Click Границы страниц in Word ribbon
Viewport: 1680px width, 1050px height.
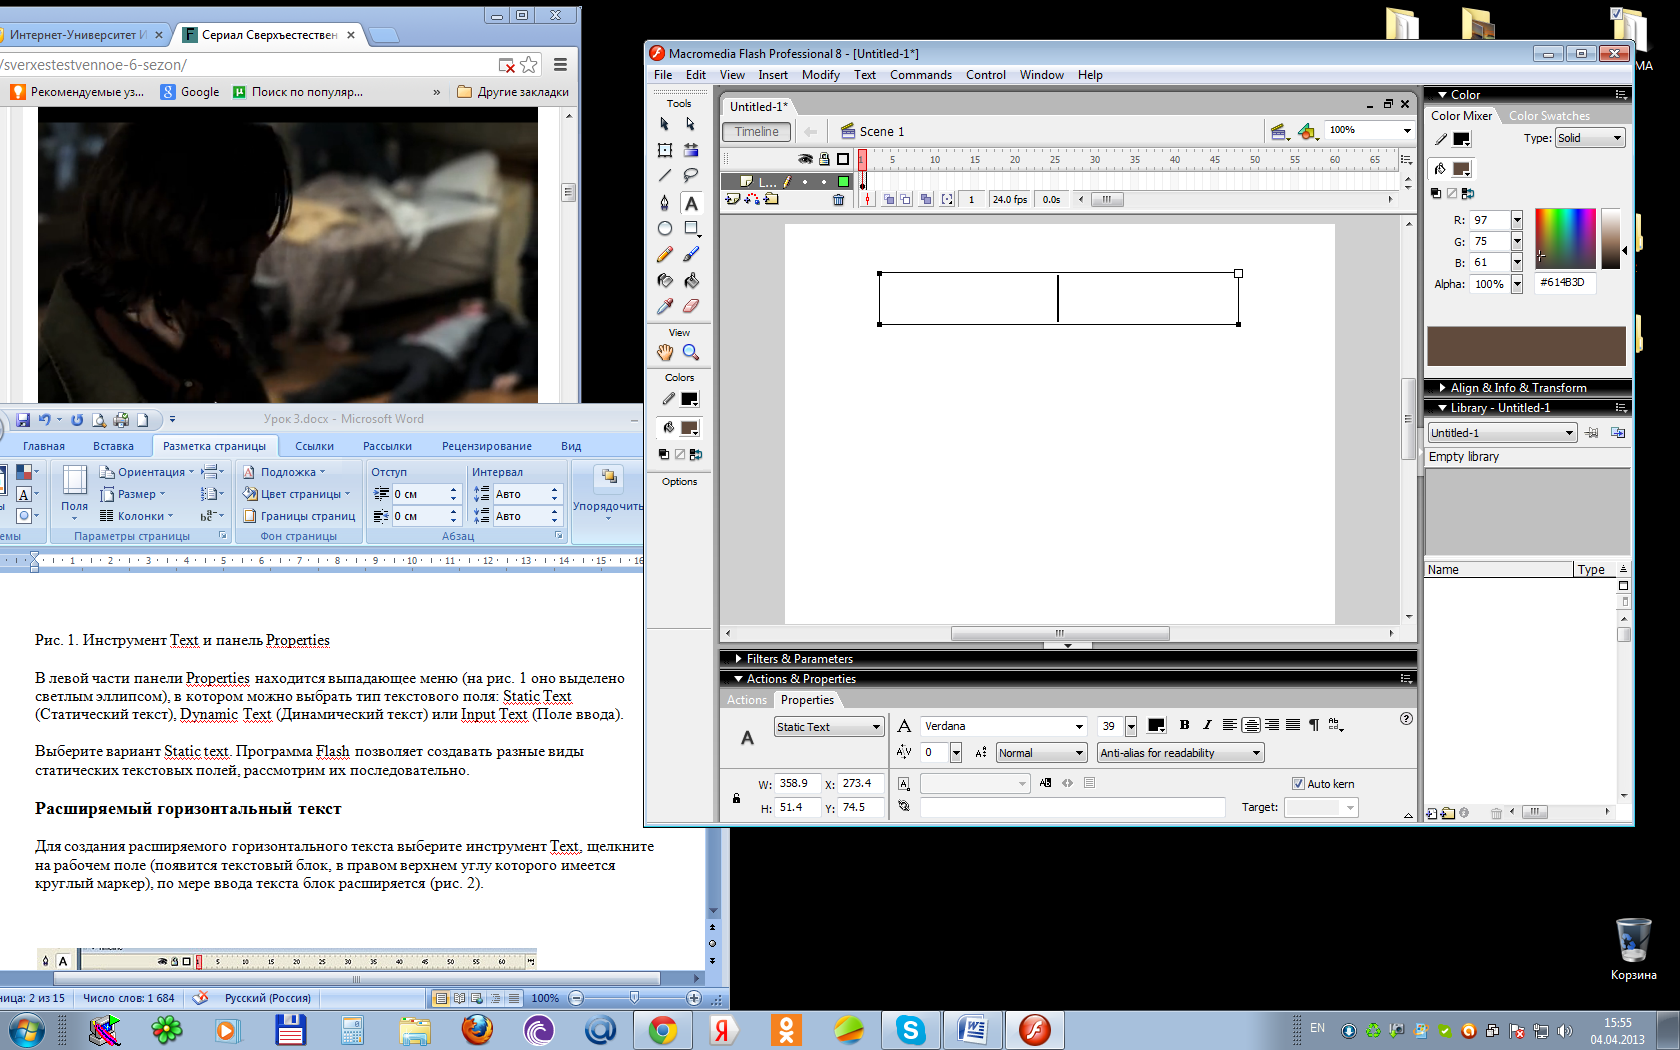(x=299, y=516)
